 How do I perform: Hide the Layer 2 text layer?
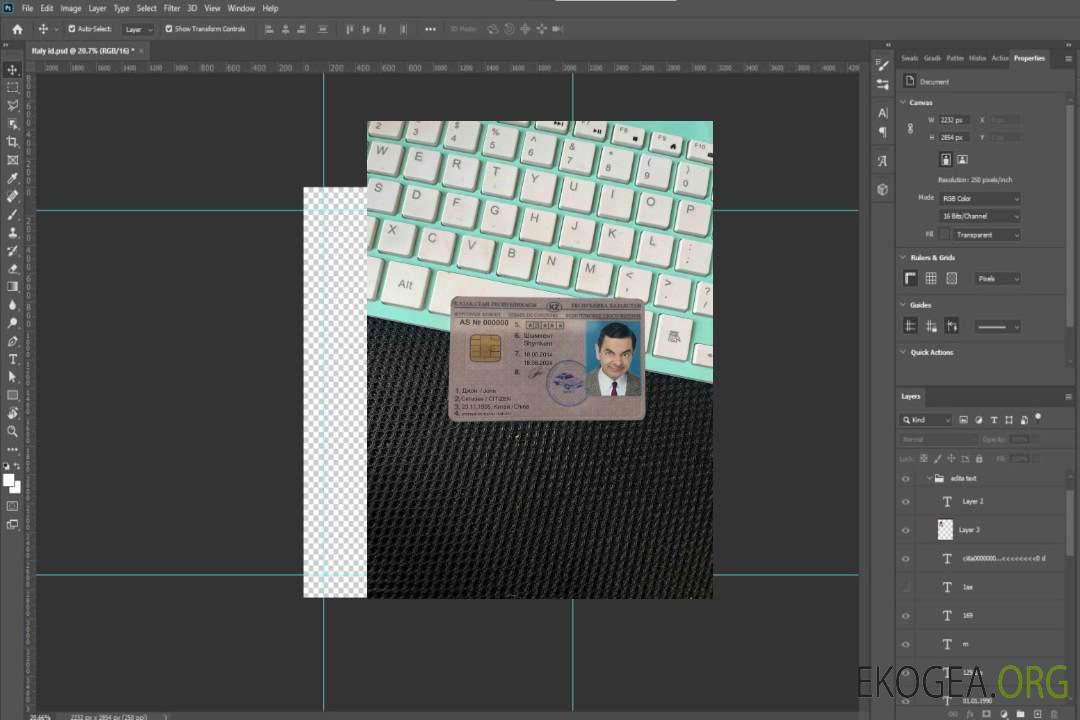(x=906, y=502)
